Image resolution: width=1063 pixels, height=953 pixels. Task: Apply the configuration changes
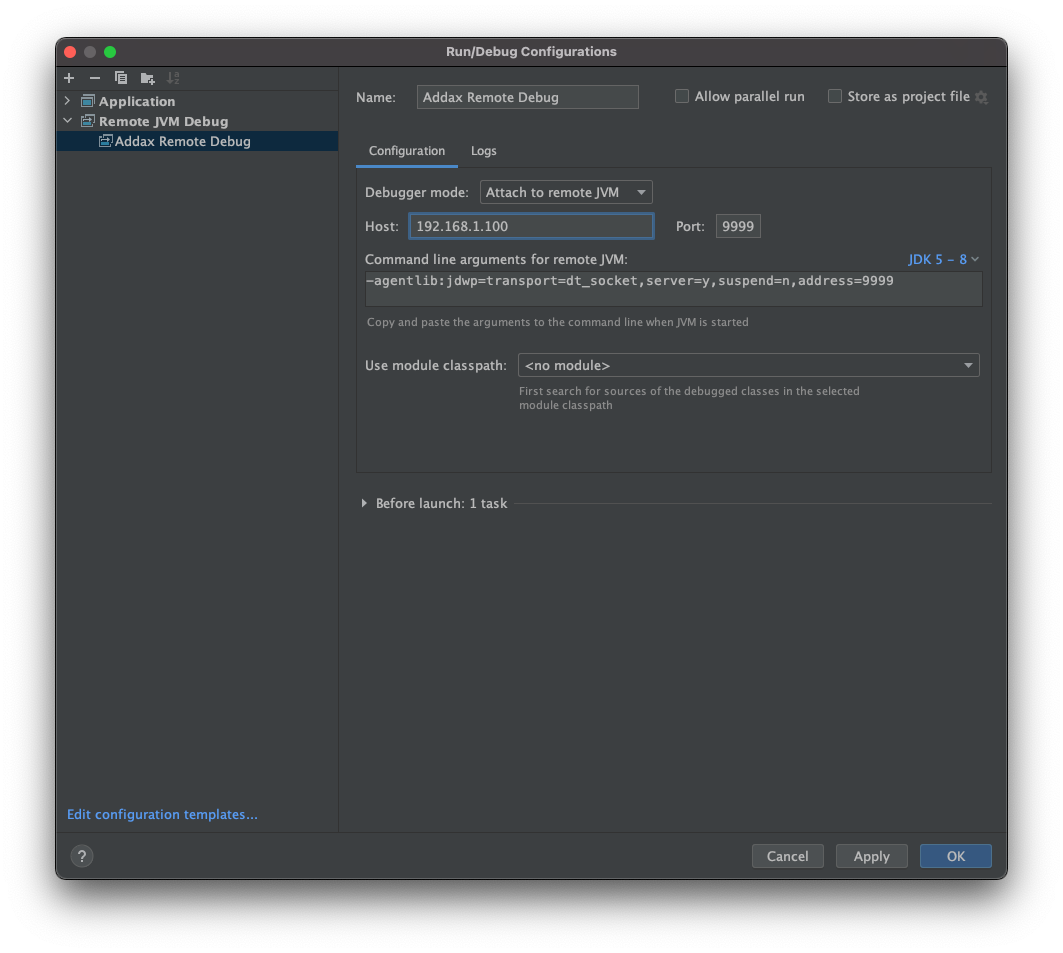tap(871, 856)
